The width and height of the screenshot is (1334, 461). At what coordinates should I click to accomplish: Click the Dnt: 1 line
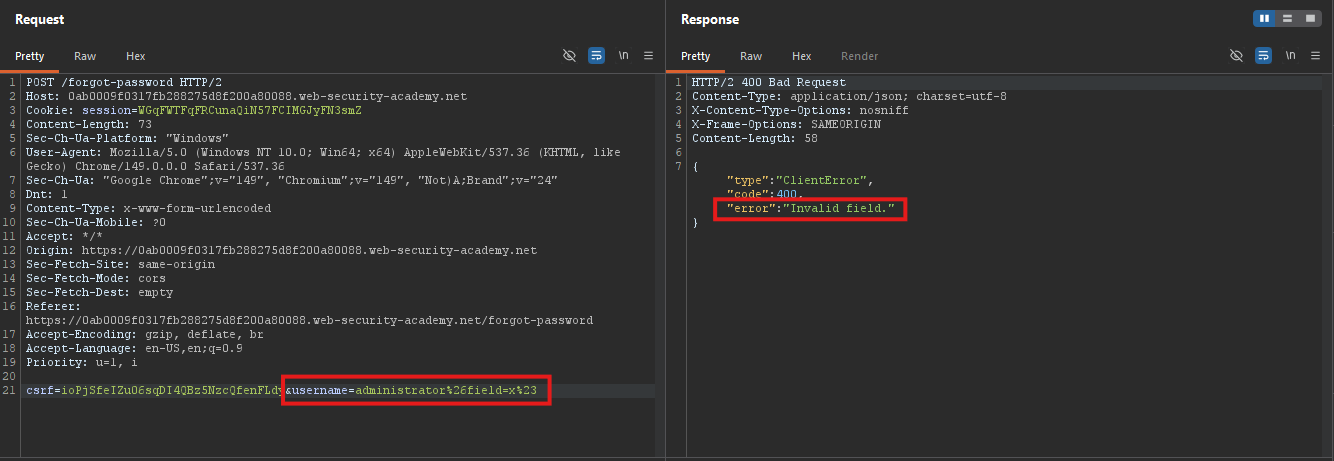[x=47, y=195]
